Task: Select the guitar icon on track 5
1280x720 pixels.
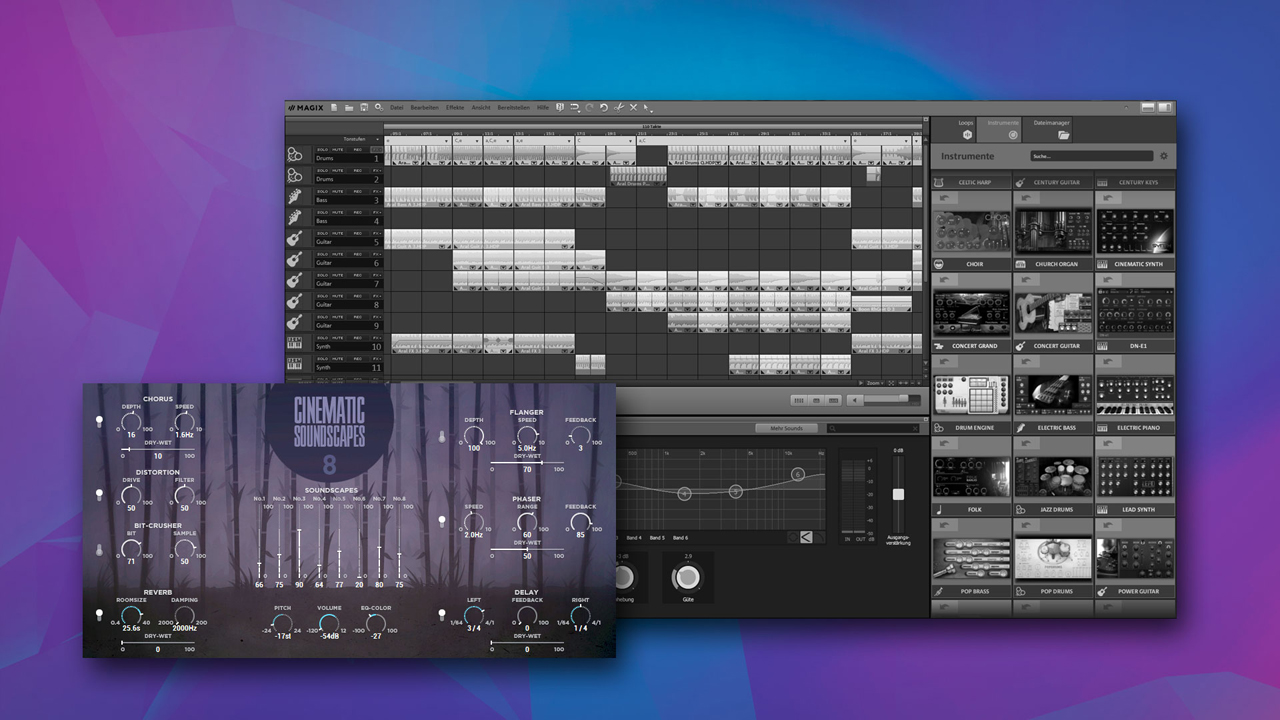Action: point(295,238)
